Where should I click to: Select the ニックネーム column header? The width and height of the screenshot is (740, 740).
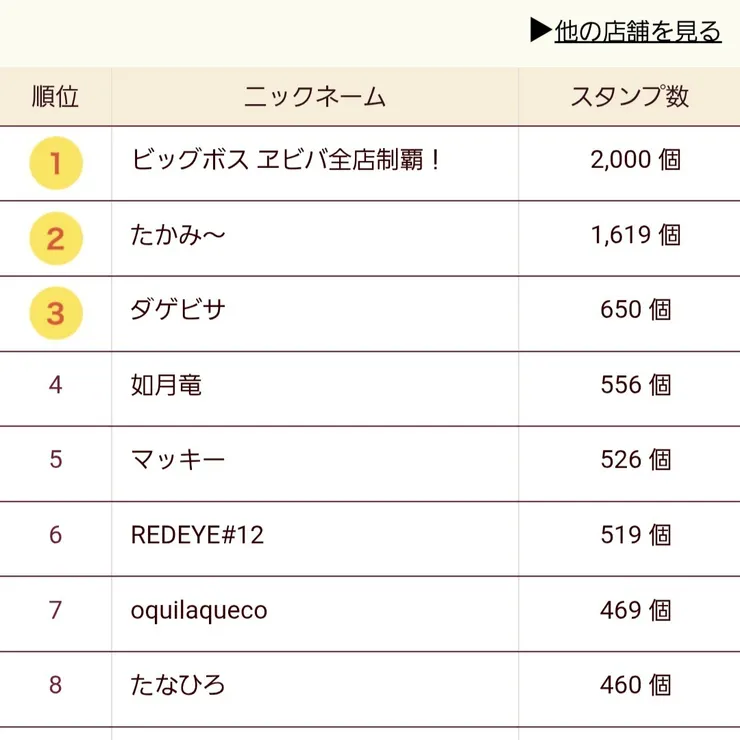point(315,97)
